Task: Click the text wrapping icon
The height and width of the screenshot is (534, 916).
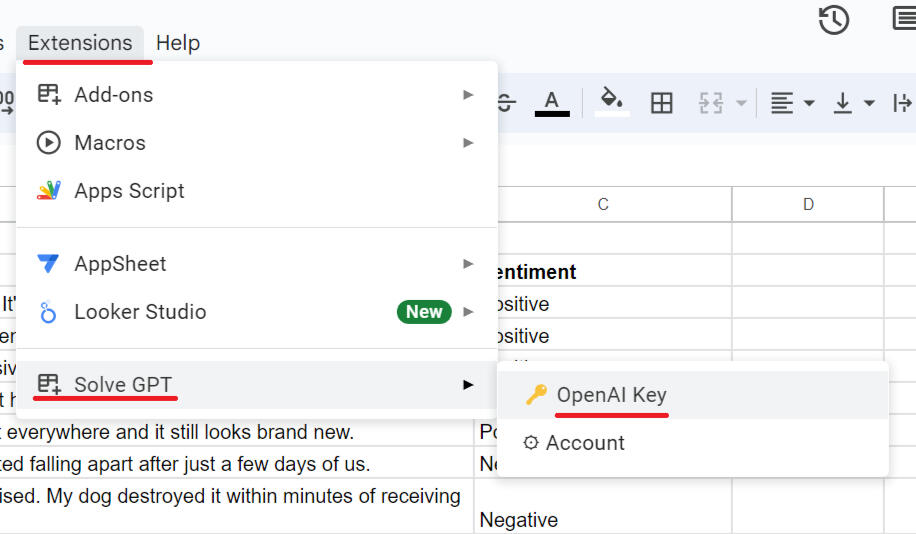Action: 902,102
